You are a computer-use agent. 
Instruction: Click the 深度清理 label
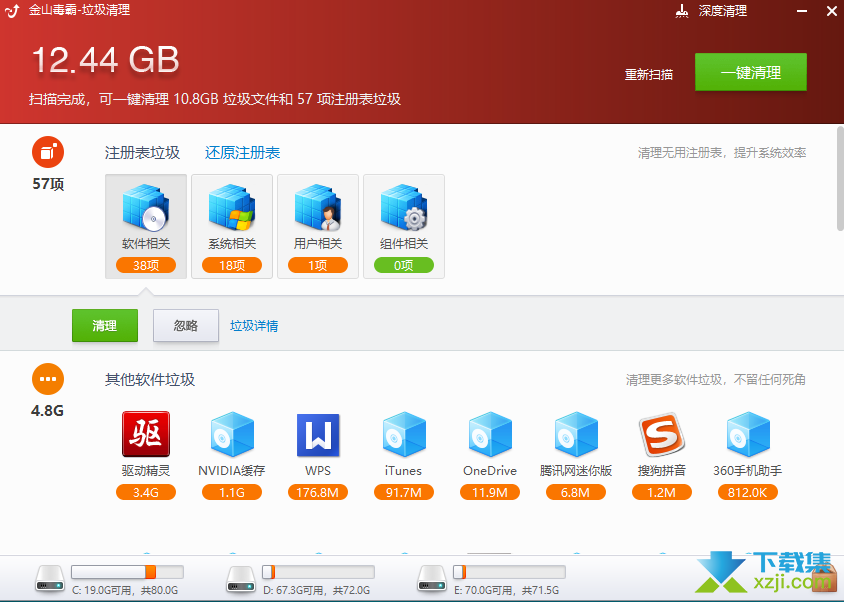pos(722,11)
